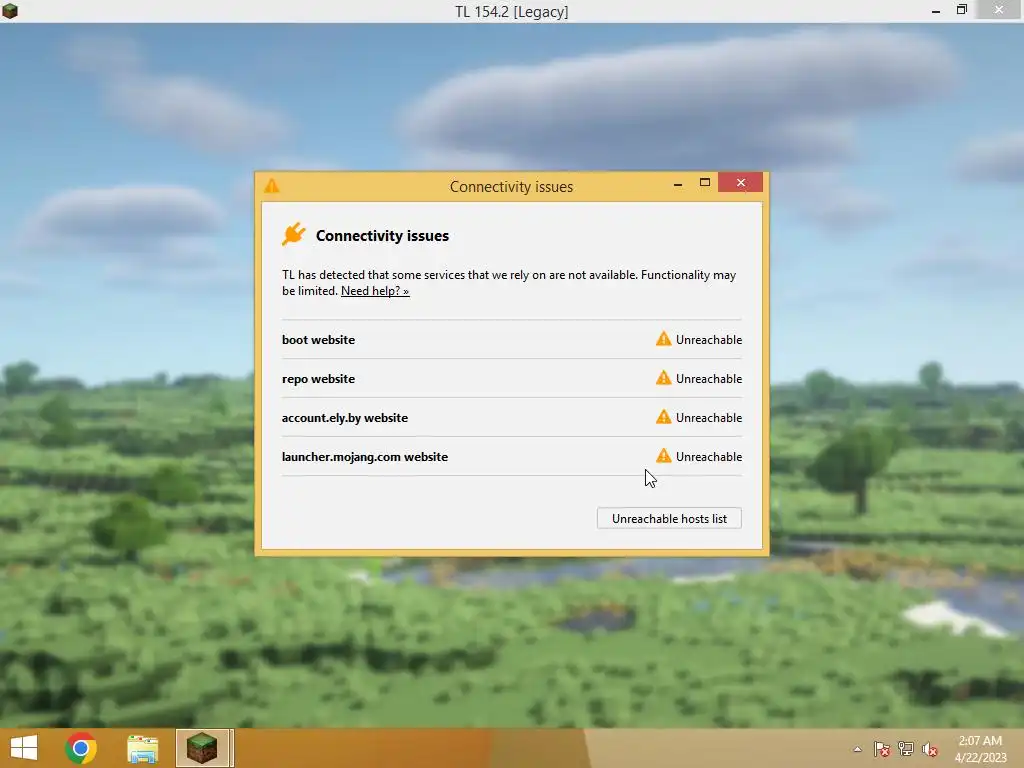
Task: Click warning icon beside repo website status
Action: pyautogui.click(x=664, y=378)
